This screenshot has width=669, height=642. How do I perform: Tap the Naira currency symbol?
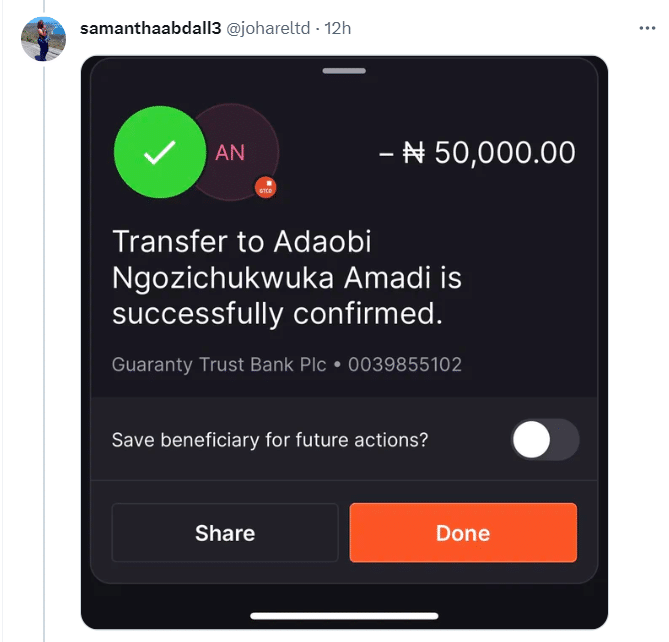point(413,153)
